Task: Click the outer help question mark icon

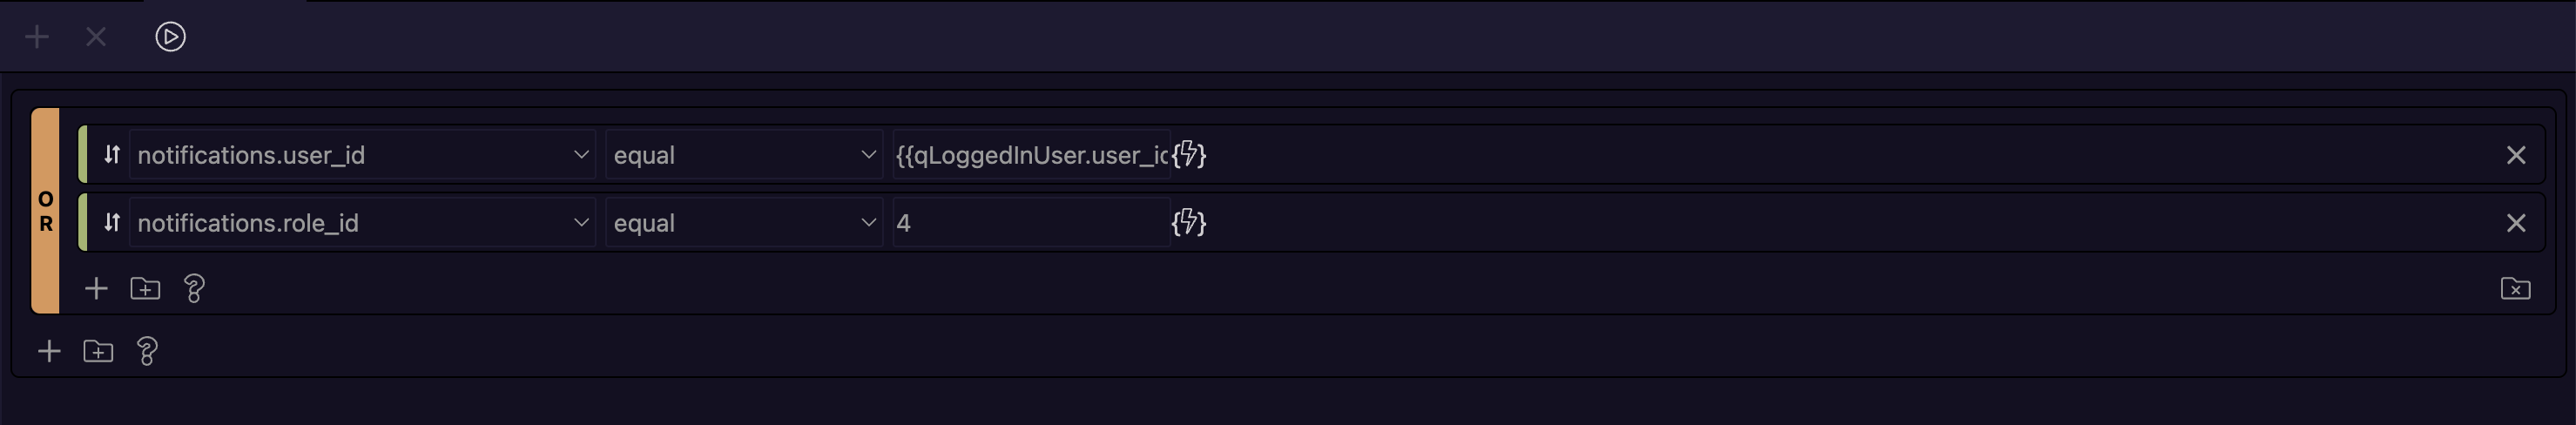Action: [147, 351]
